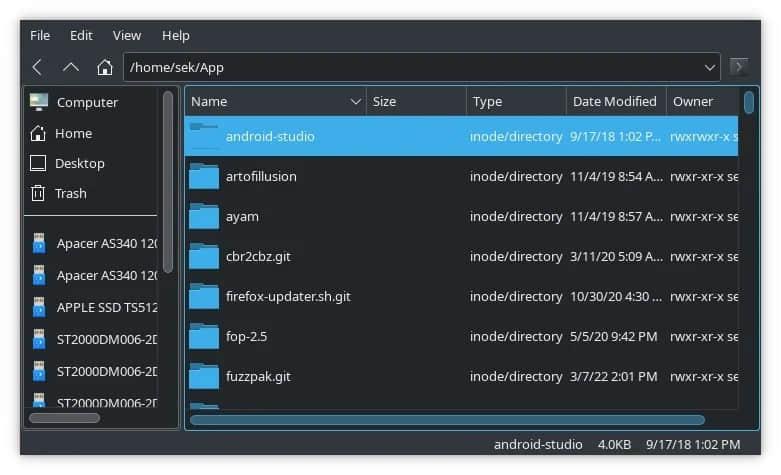Click the APPLE SSD TS512 drive icon
Screen dimensions: 781x475
click(x=39, y=307)
